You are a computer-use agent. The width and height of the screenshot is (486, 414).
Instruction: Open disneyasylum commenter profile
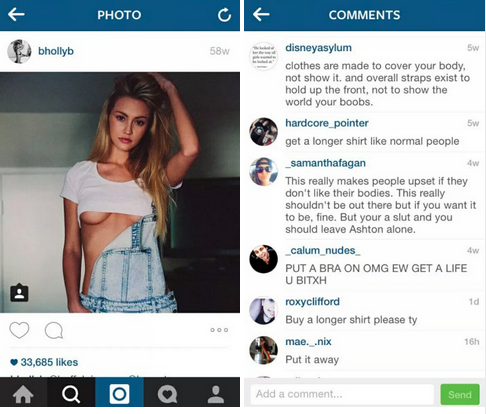pos(318,48)
